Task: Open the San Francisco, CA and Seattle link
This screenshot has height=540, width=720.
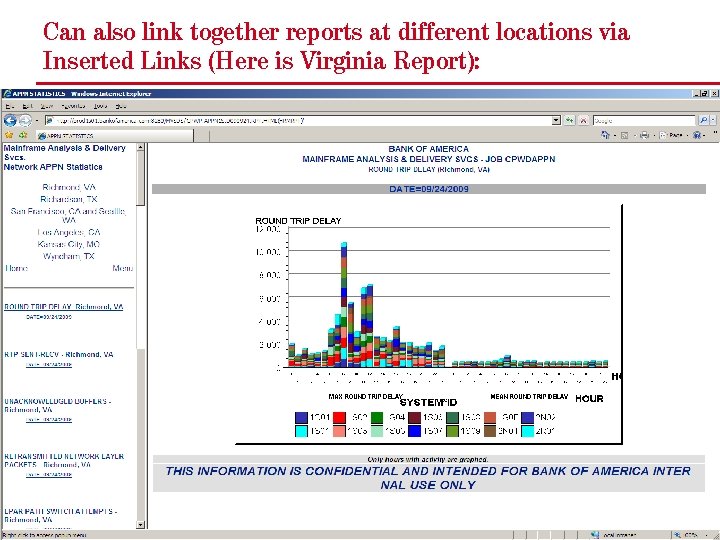Action: click(x=68, y=215)
